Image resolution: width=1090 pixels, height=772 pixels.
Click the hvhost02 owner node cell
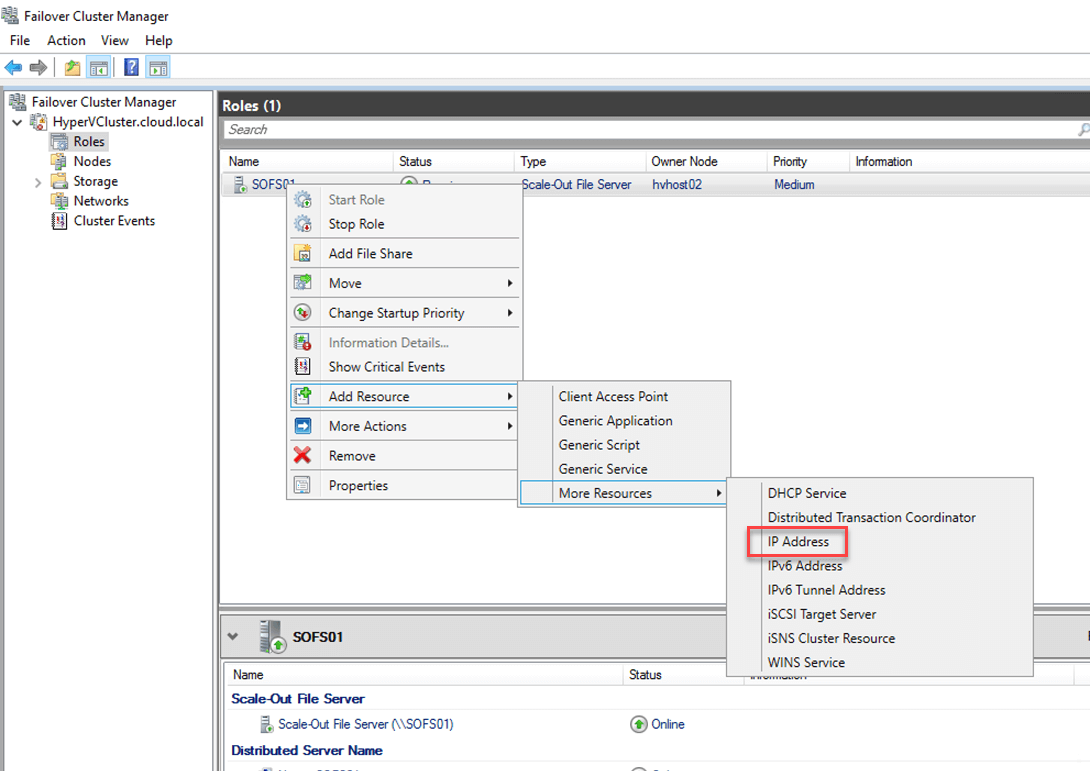[677, 185]
